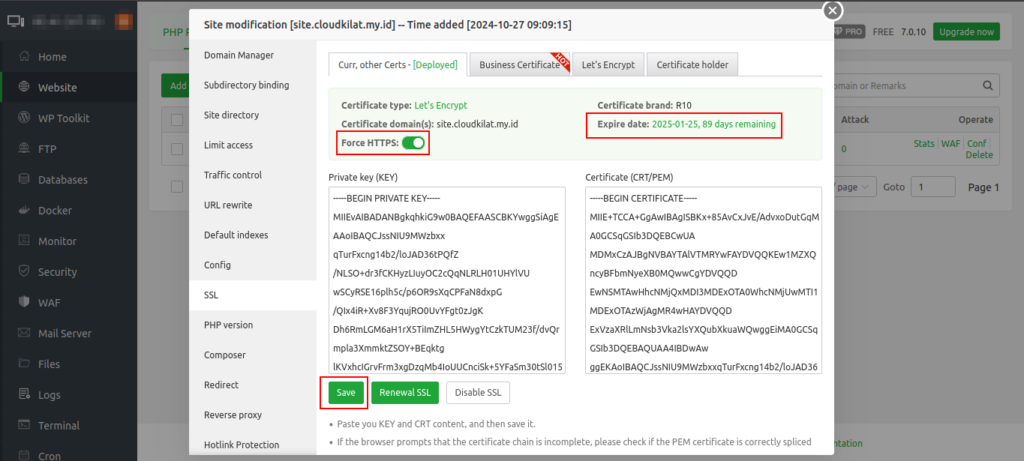Click the Terminal icon in sidebar
Screen dimensions: 1024x461
point(24,425)
